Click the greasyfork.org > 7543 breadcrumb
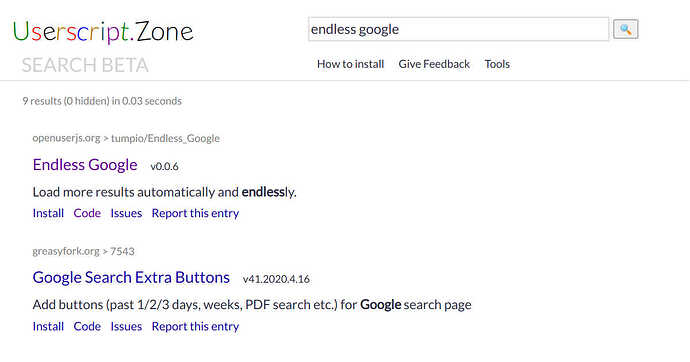Viewport: 690px width, 362px height. click(83, 252)
